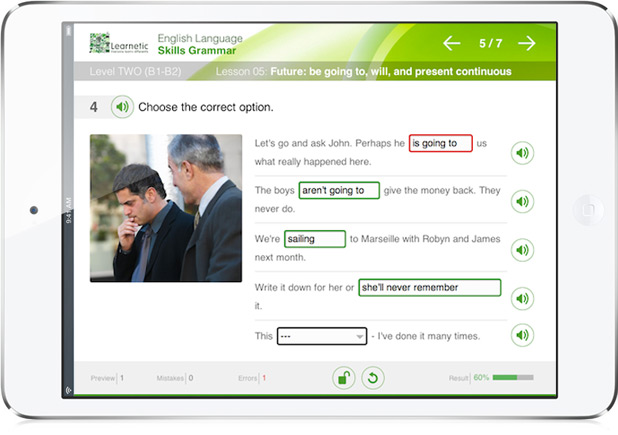Click the Errors counter in footer
Screen dimensions: 618x435
(252, 378)
